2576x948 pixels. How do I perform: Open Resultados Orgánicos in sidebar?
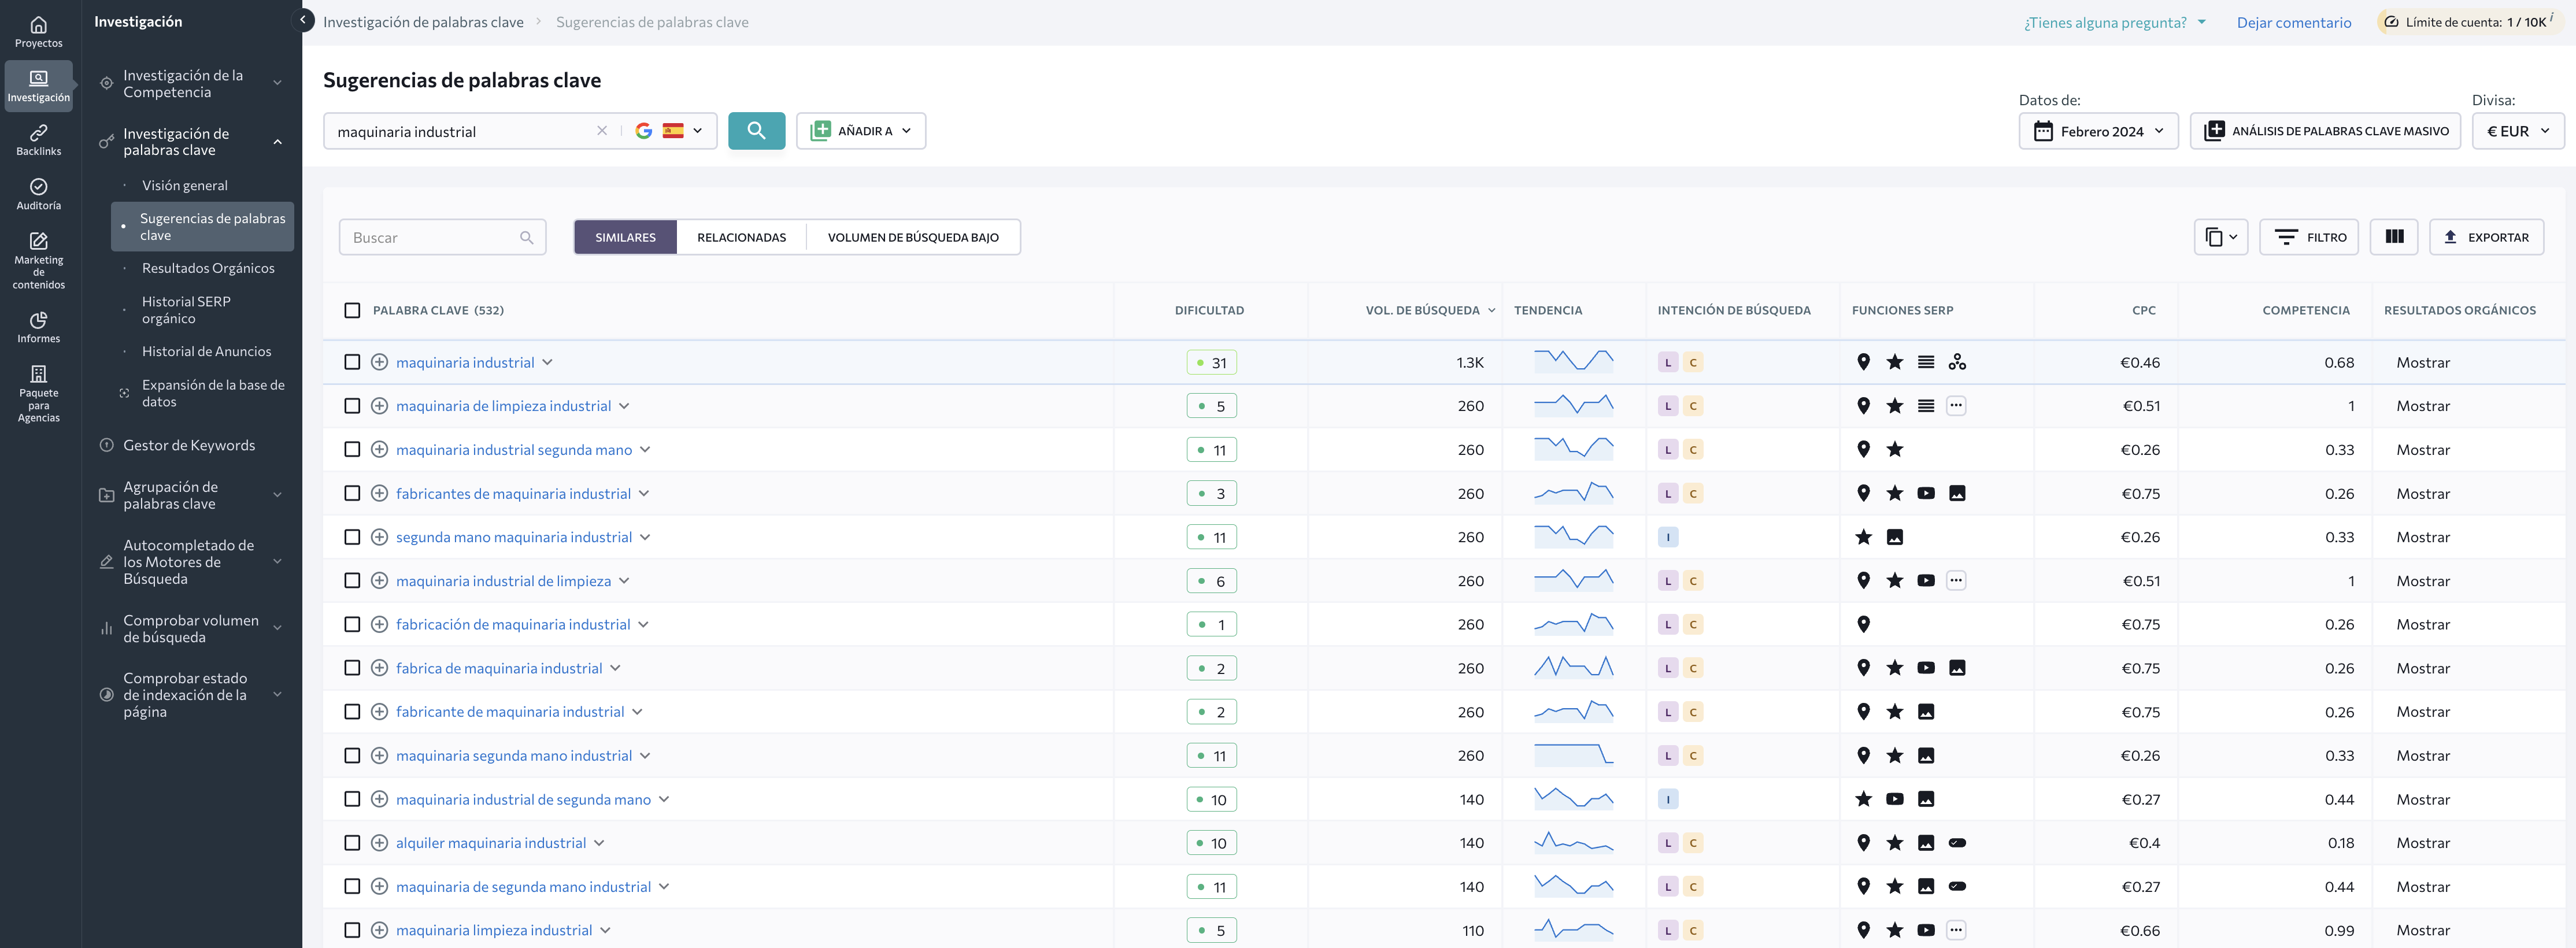[x=208, y=268]
